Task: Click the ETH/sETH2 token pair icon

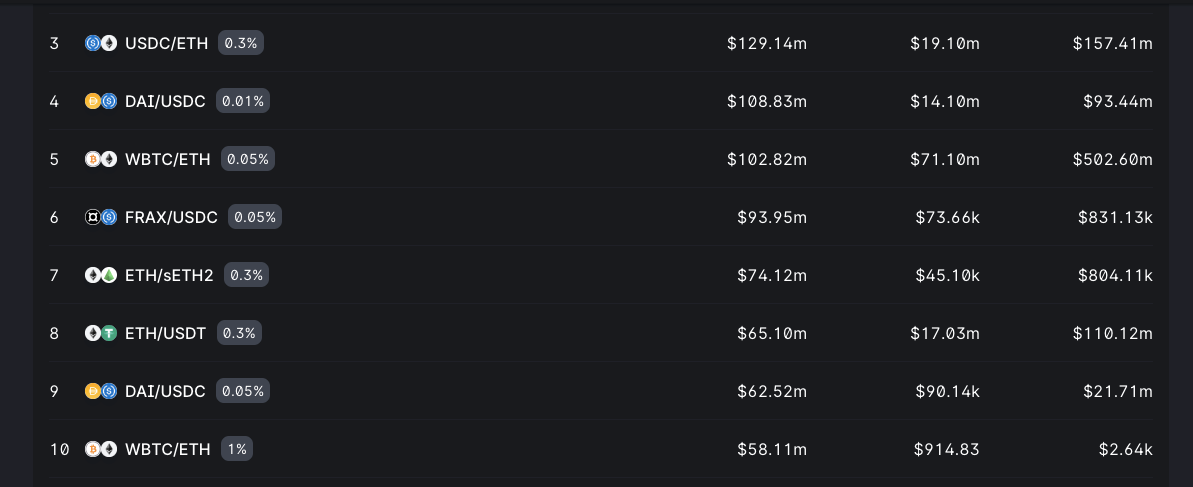Action: pyautogui.click(x=101, y=275)
